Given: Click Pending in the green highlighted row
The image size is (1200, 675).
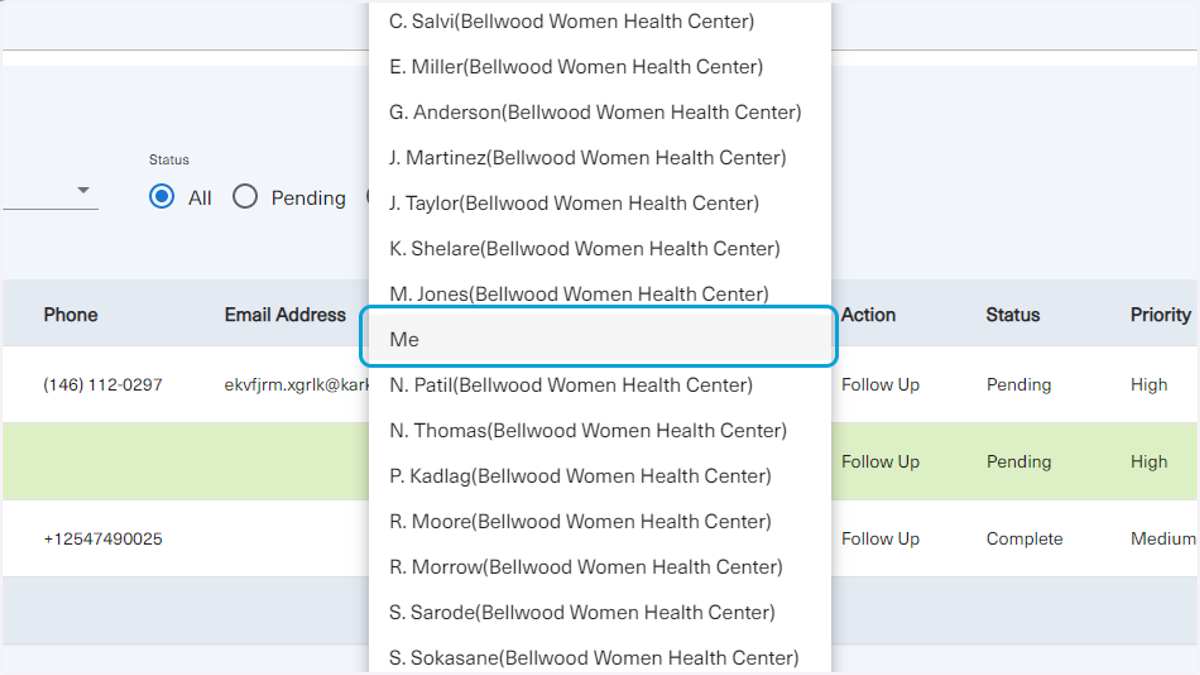Looking at the screenshot, I should (1019, 462).
